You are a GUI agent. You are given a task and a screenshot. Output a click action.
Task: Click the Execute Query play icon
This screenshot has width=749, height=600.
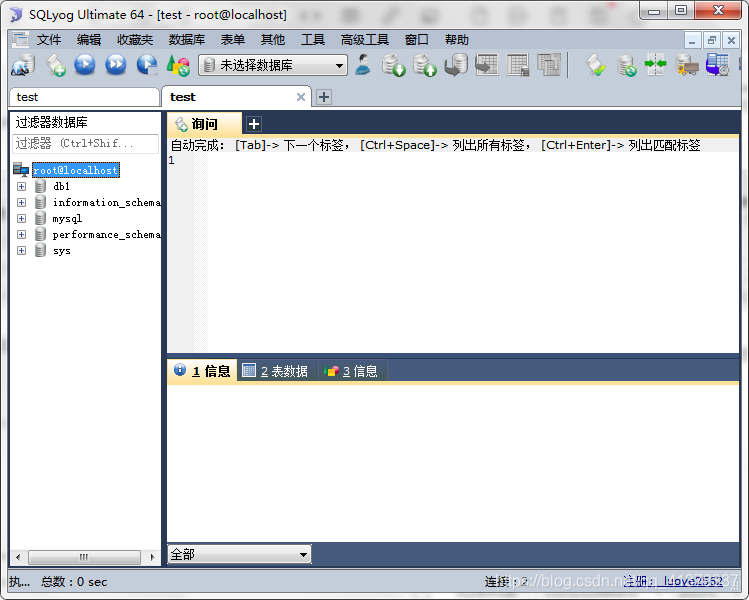(x=85, y=64)
